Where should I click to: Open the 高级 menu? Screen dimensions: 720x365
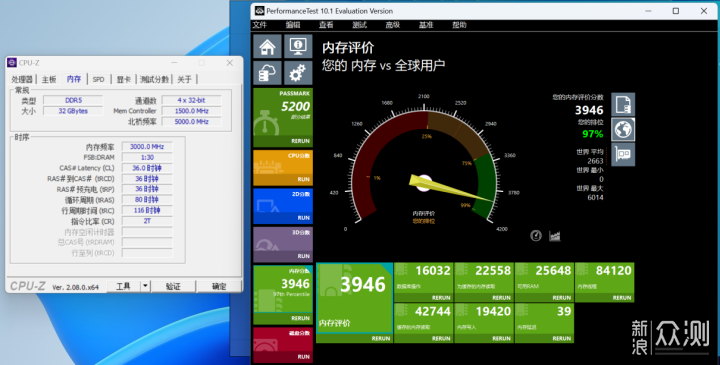(393, 25)
